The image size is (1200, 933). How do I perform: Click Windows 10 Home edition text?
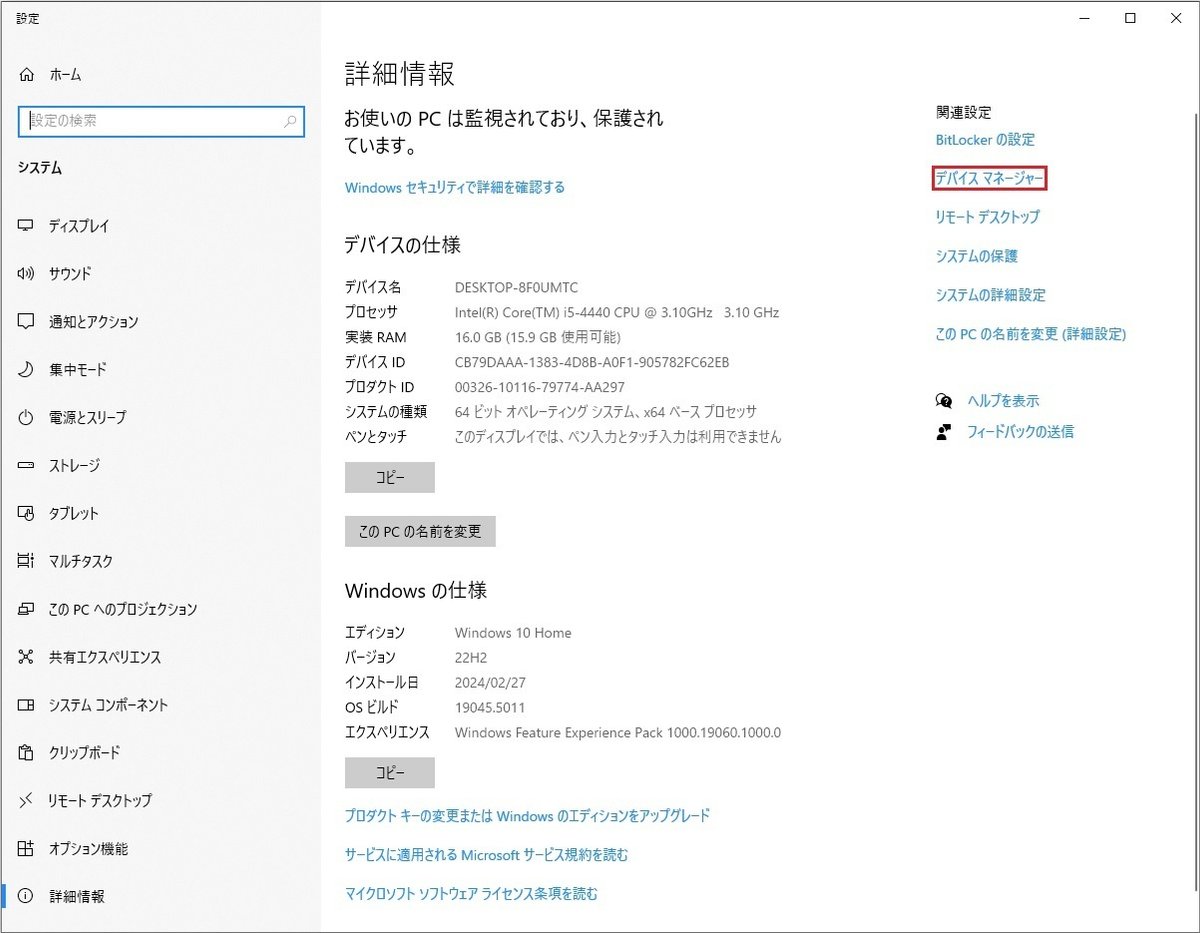[x=513, y=633]
